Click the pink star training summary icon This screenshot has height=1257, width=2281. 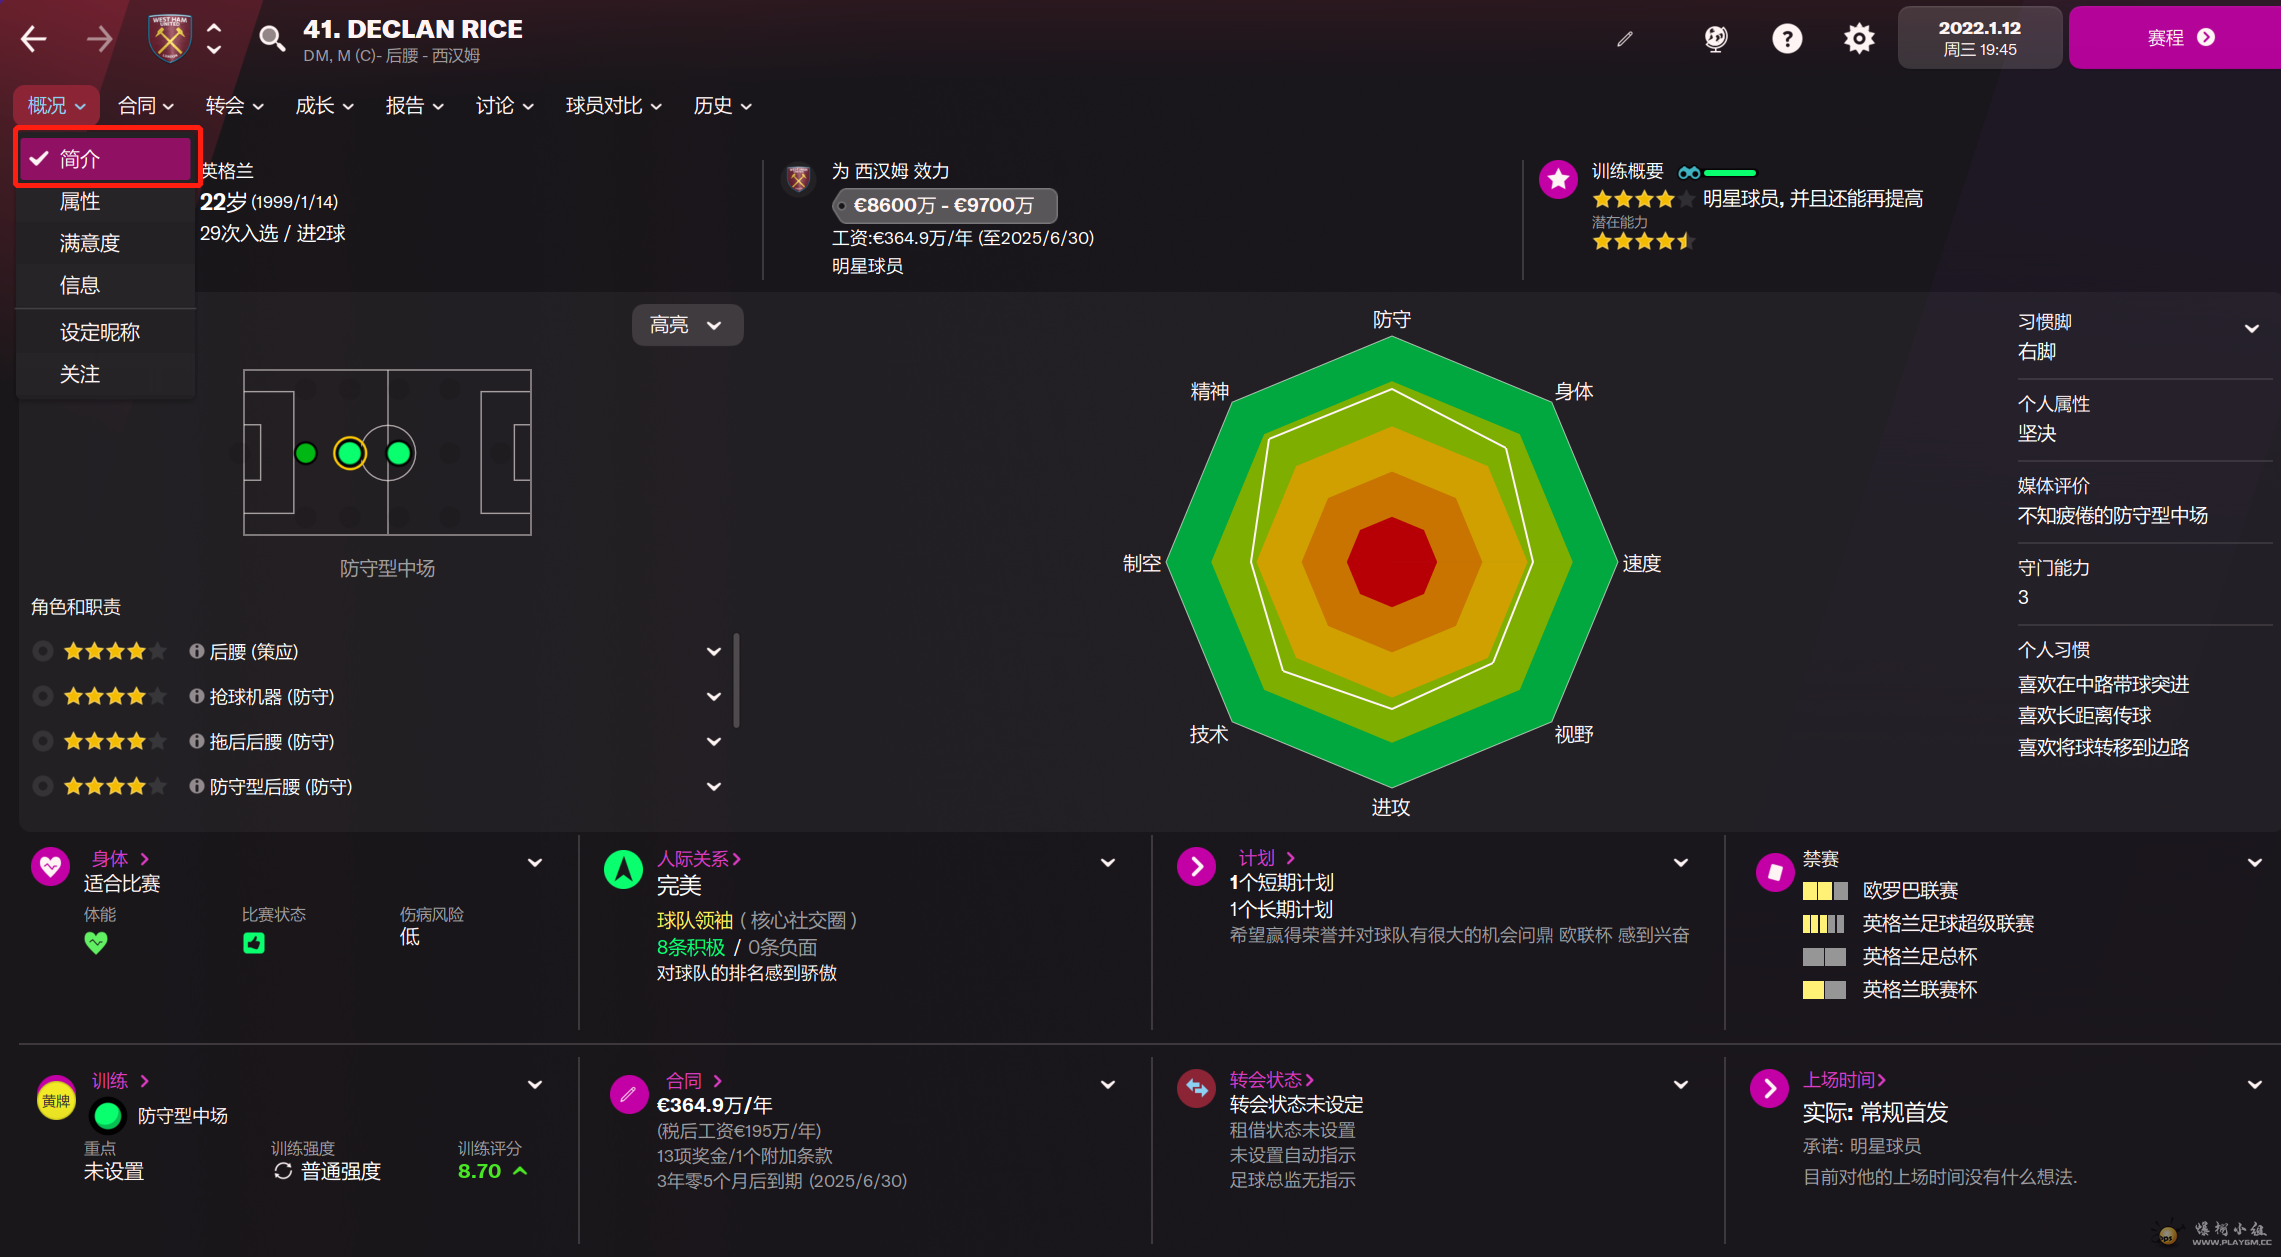click(x=1558, y=180)
